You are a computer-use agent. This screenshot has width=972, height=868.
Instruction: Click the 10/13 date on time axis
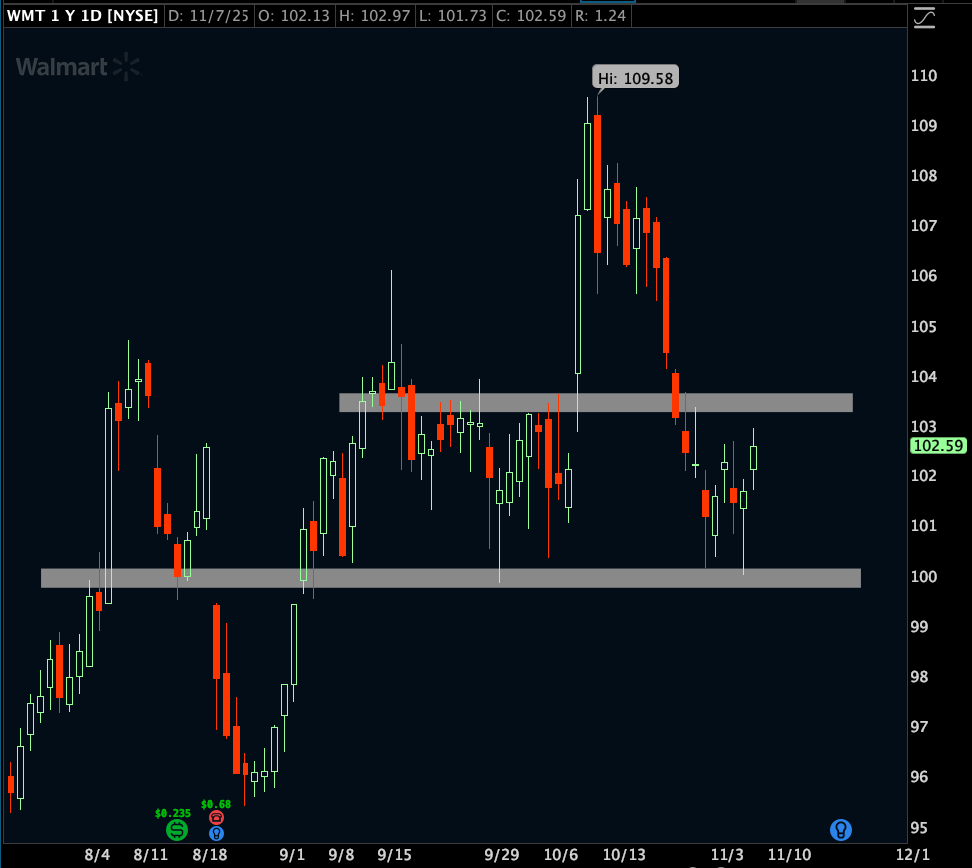(624, 855)
